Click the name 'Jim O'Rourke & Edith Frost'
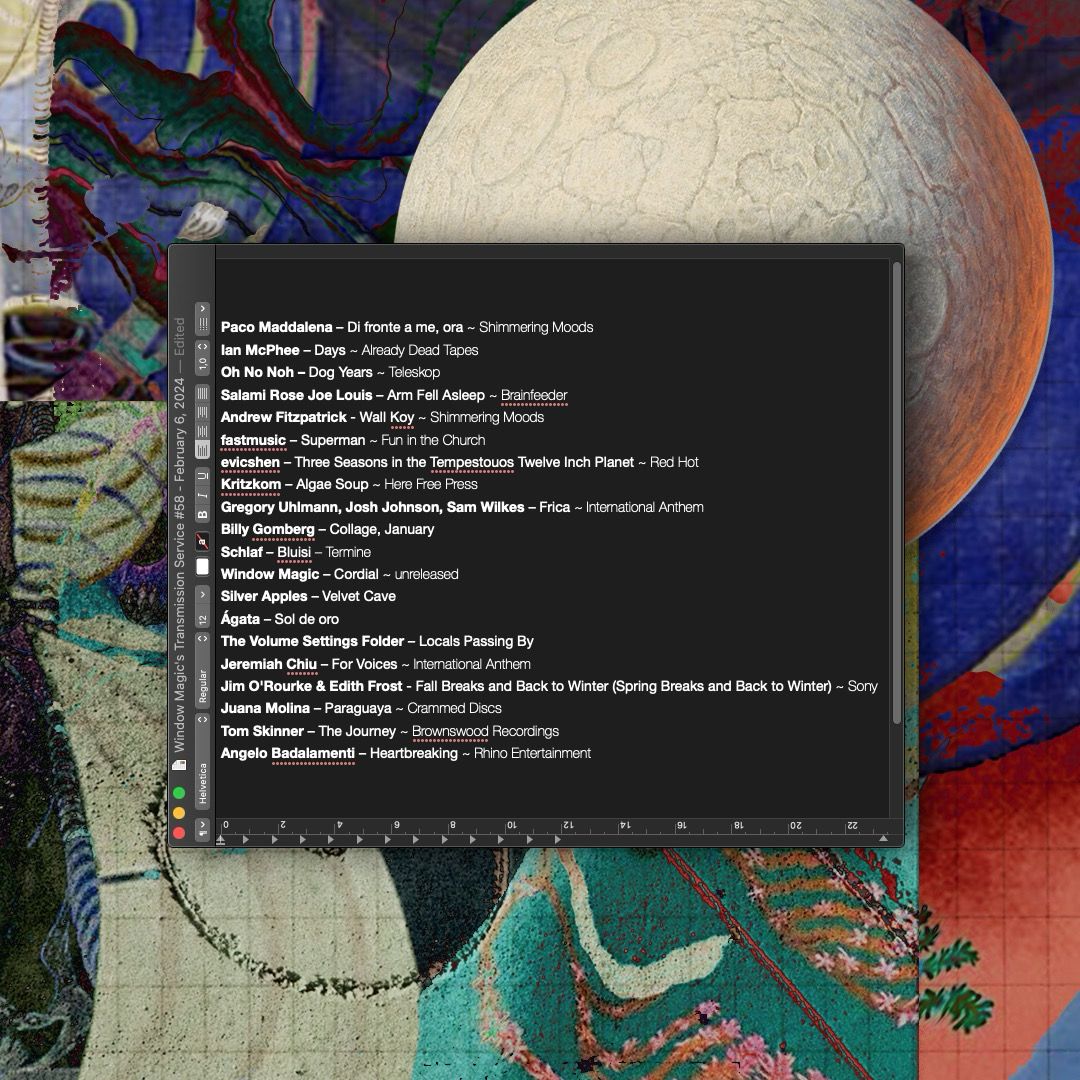The height and width of the screenshot is (1080, 1080). [311, 686]
